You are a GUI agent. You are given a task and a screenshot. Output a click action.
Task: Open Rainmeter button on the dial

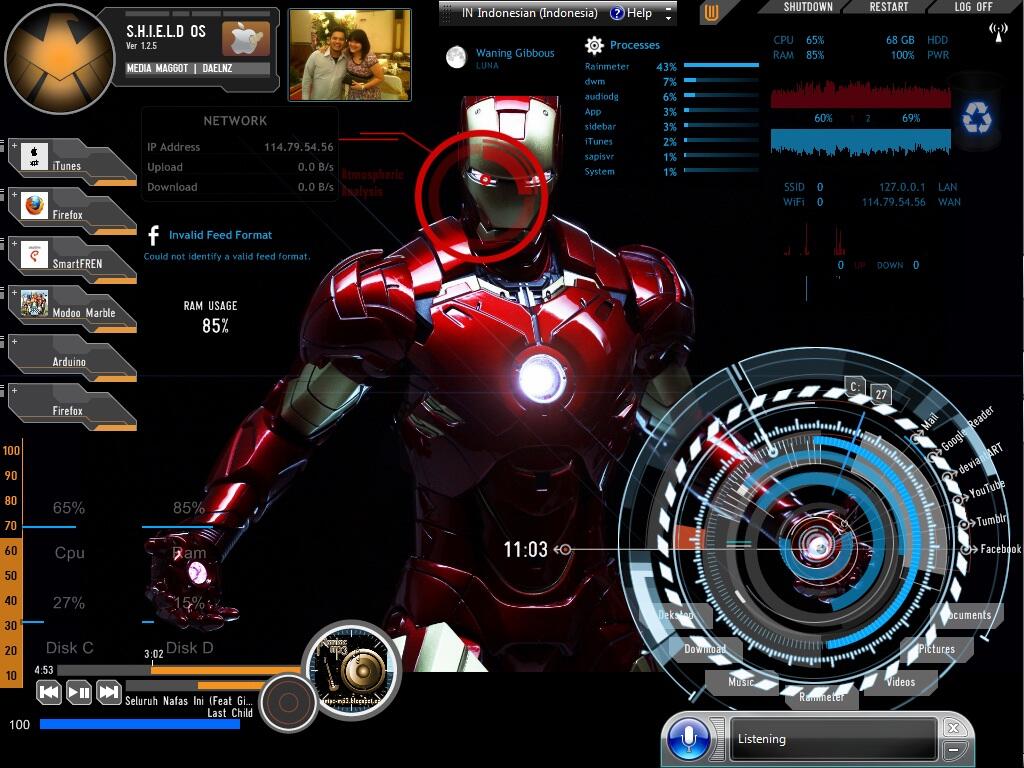click(822, 697)
